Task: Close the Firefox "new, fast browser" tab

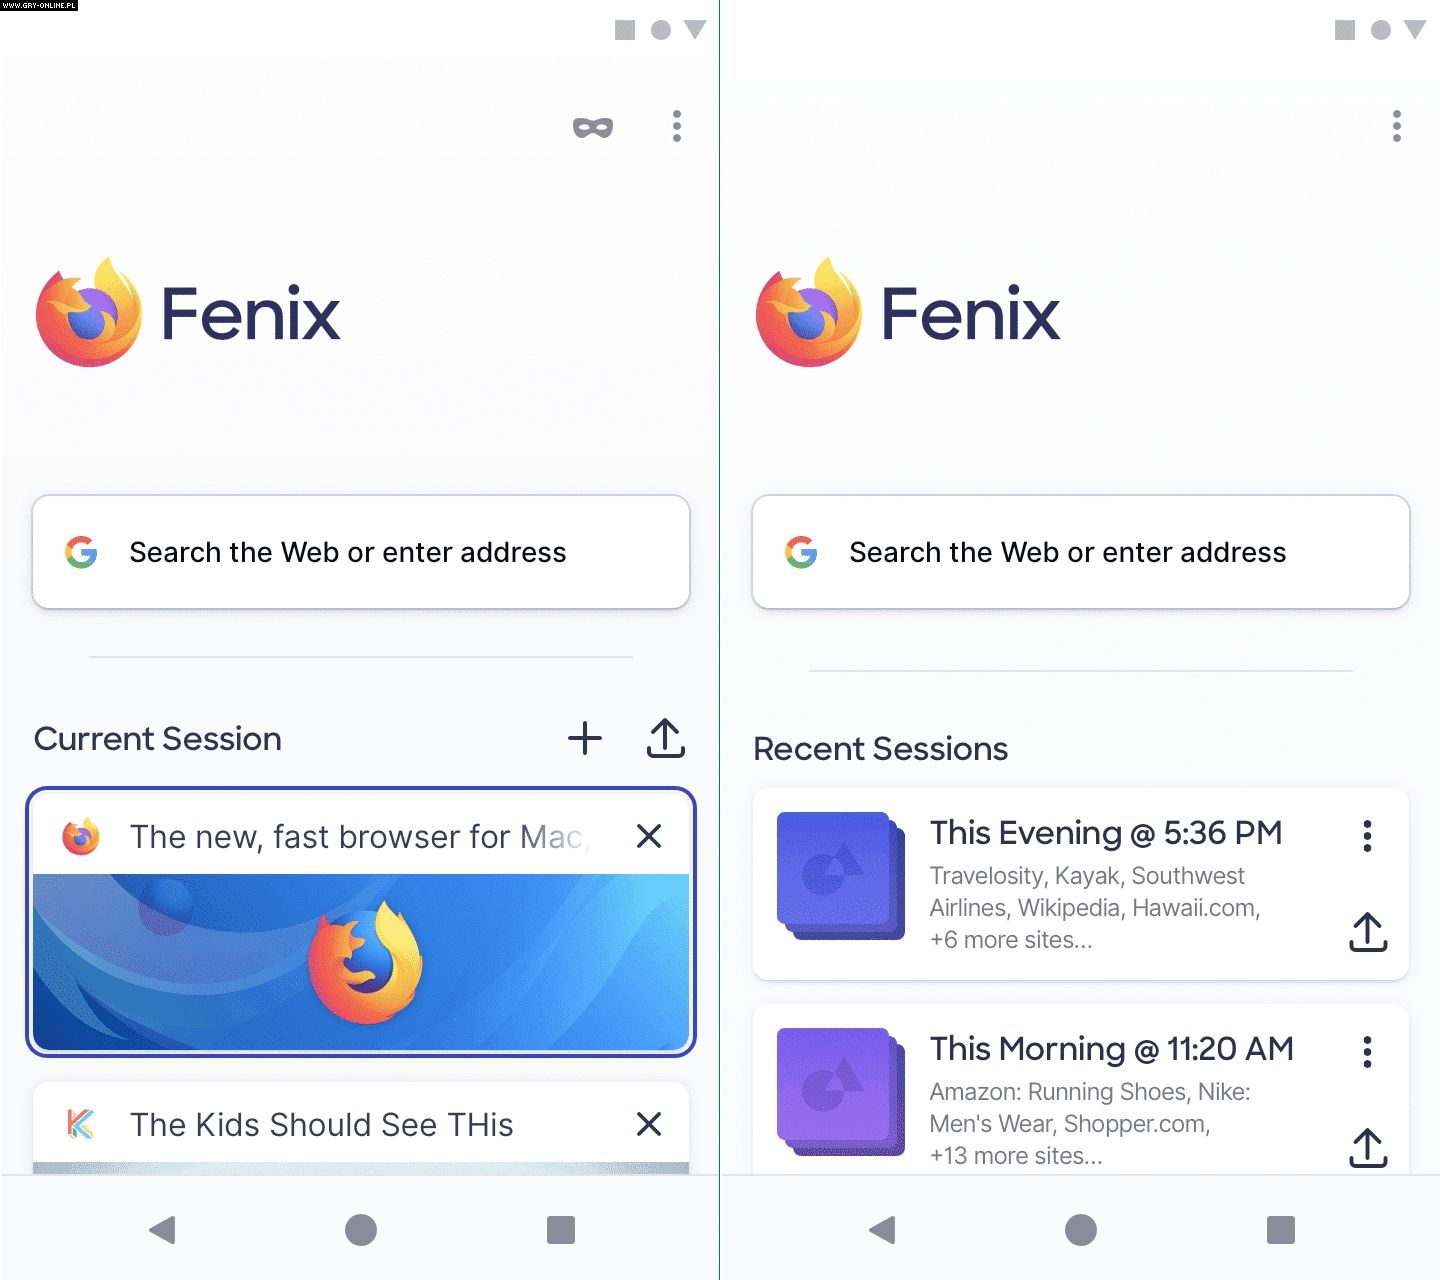Action: (649, 836)
